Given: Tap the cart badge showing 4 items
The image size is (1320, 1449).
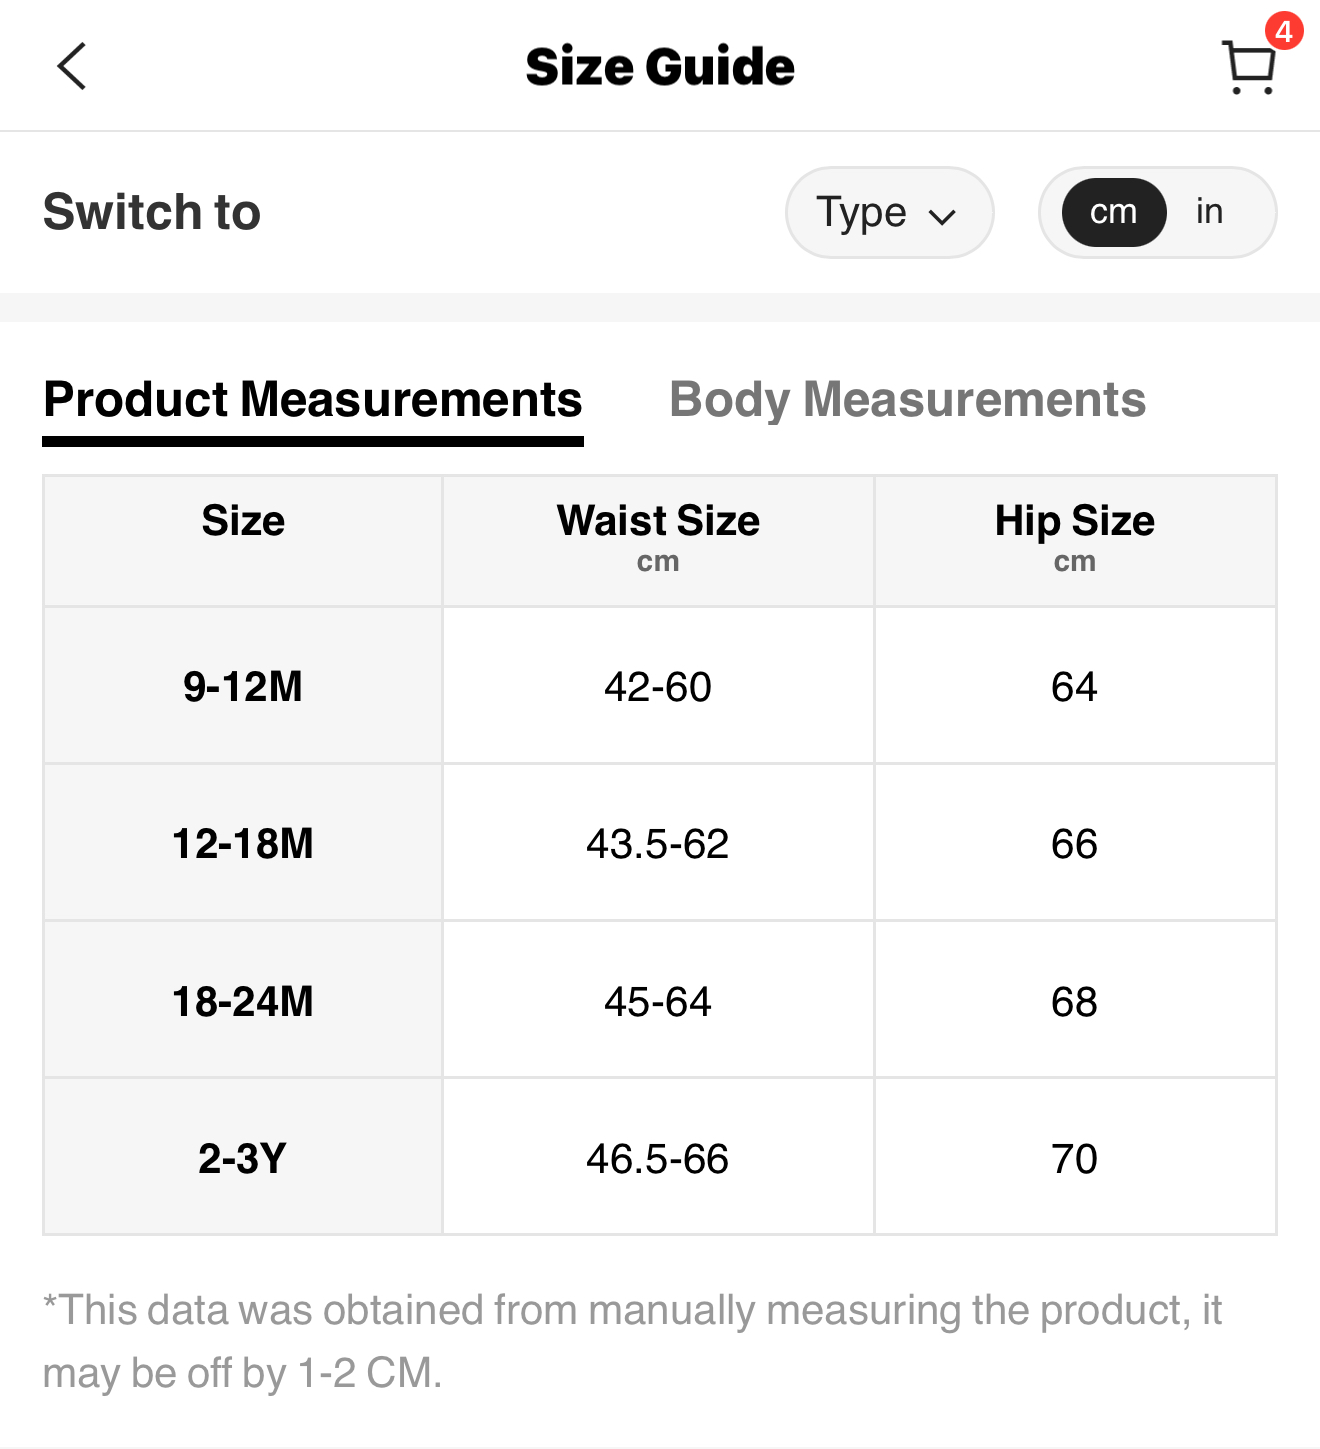Looking at the screenshot, I should click(1283, 31).
